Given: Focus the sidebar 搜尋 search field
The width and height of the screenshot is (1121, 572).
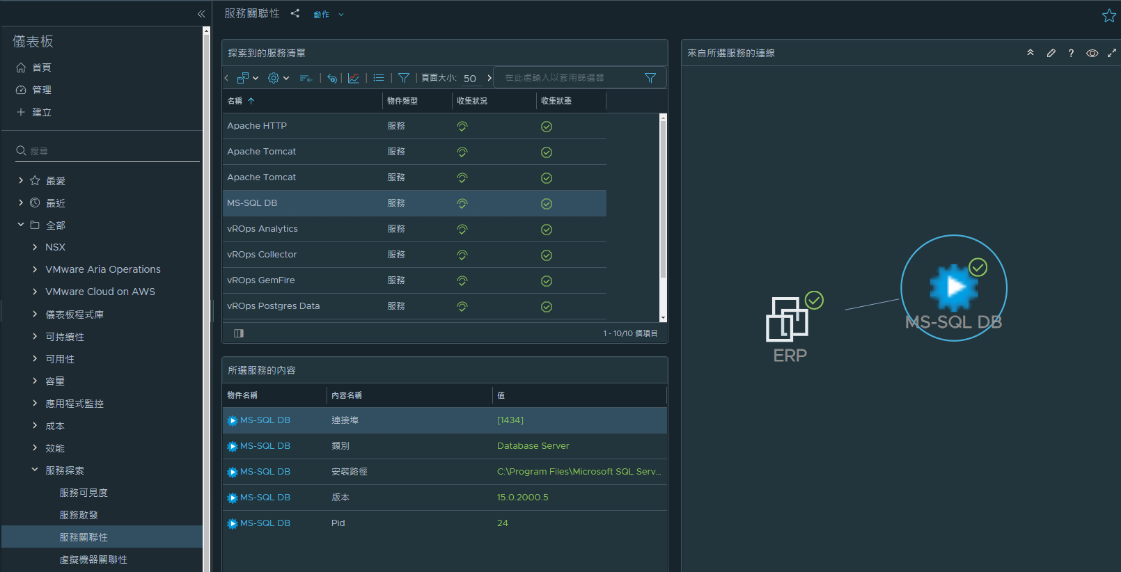Looking at the screenshot, I should [107, 152].
